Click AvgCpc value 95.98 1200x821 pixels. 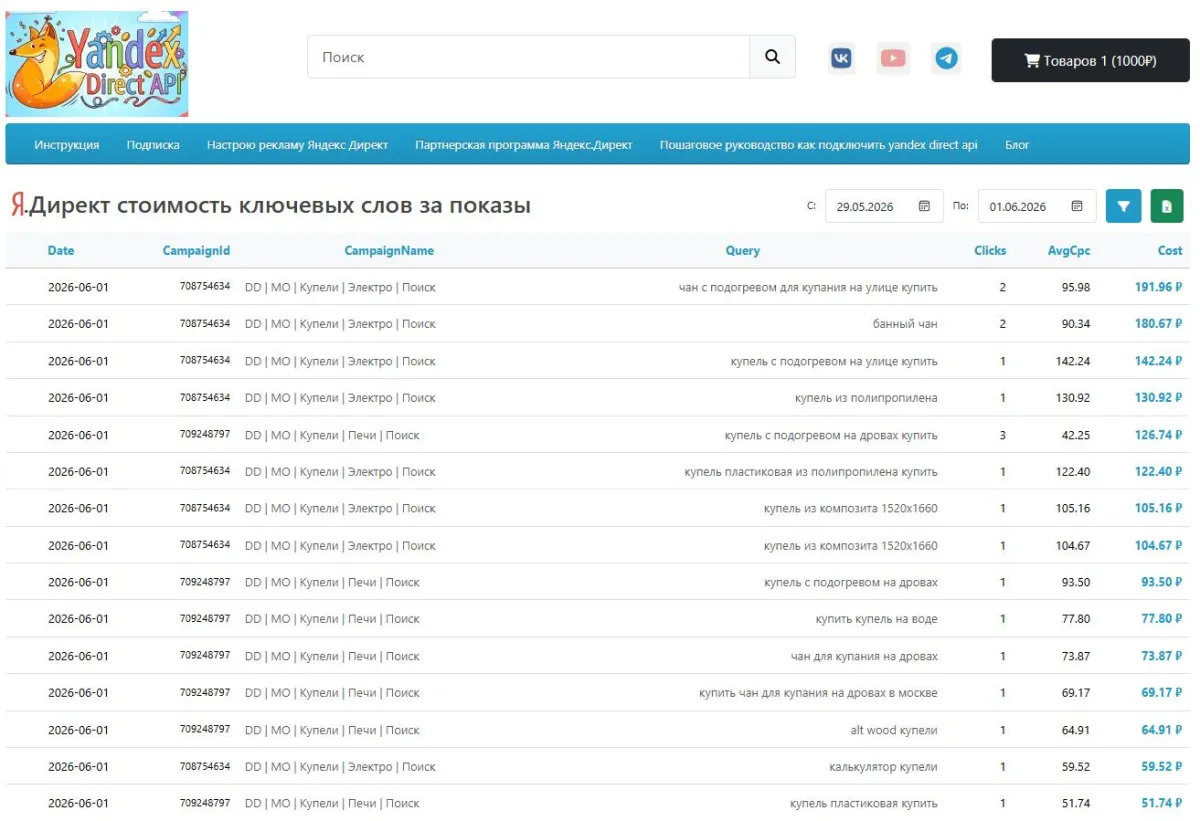tap(1076, 287)
